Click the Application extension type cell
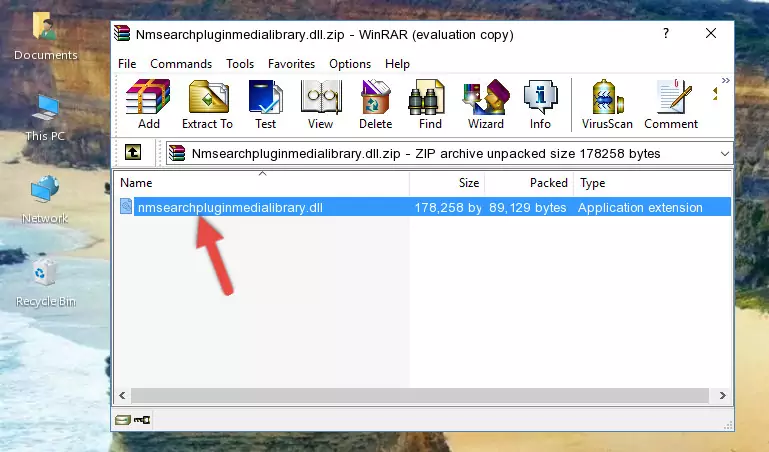The width and height of the screenshot is (769, 452). [640, 207]
